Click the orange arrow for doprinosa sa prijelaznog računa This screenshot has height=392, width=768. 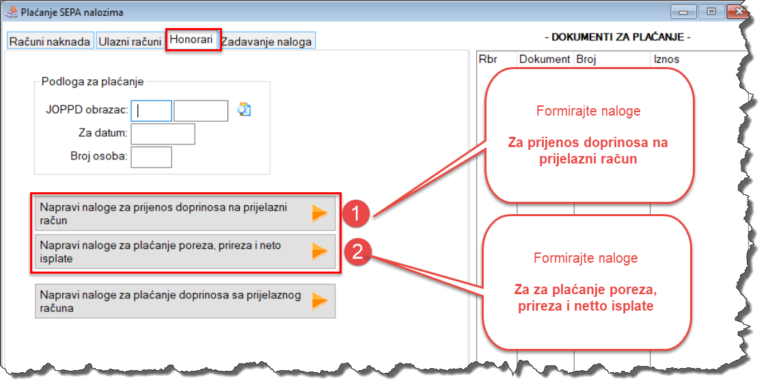(x=319, y=301)
